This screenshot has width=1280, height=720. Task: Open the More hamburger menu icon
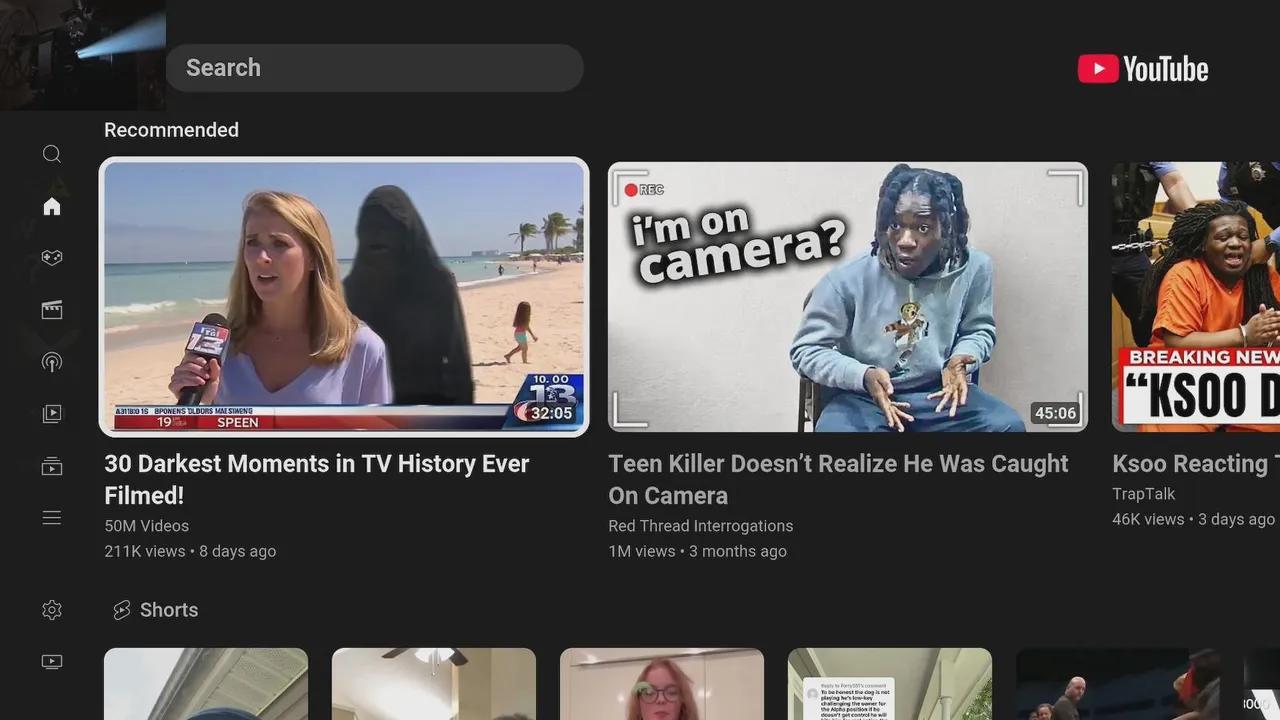[x=52, y=518]
